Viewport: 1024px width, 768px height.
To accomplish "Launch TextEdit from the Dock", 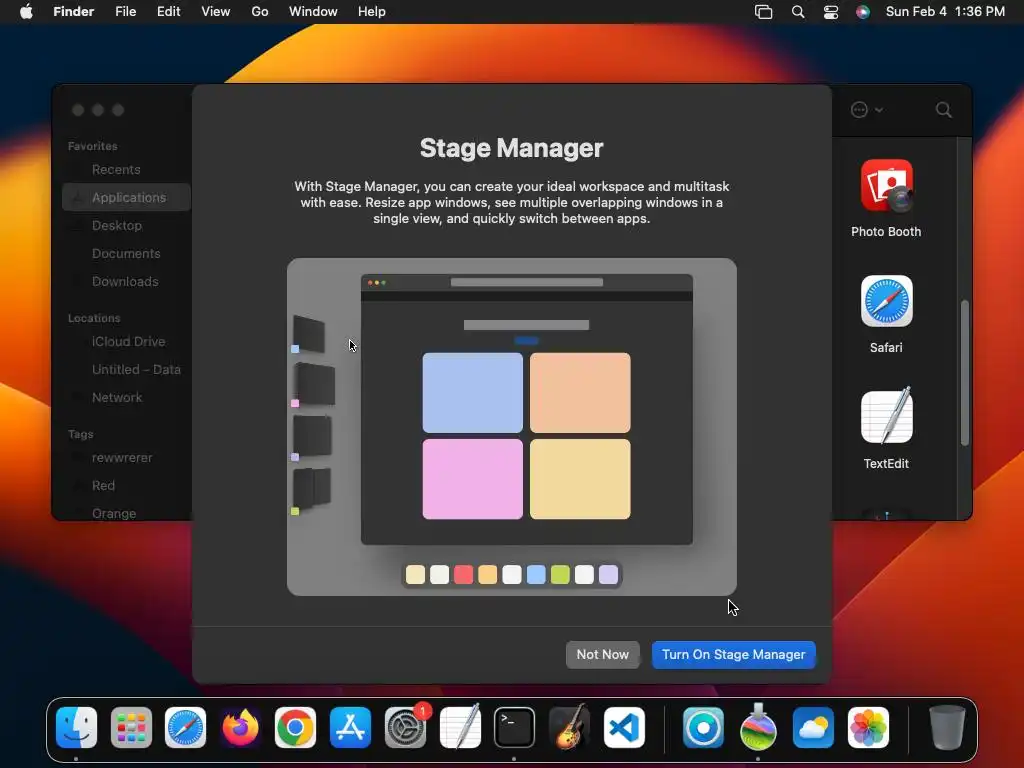I will [460, 727].
